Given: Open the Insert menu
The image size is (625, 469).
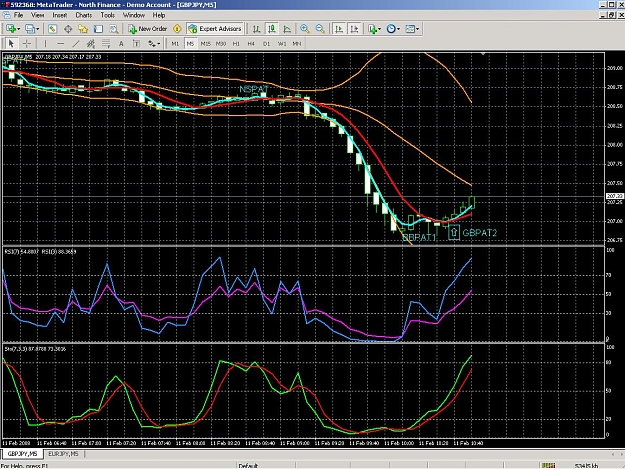Looking at the screenshot, I should point(60,15).
